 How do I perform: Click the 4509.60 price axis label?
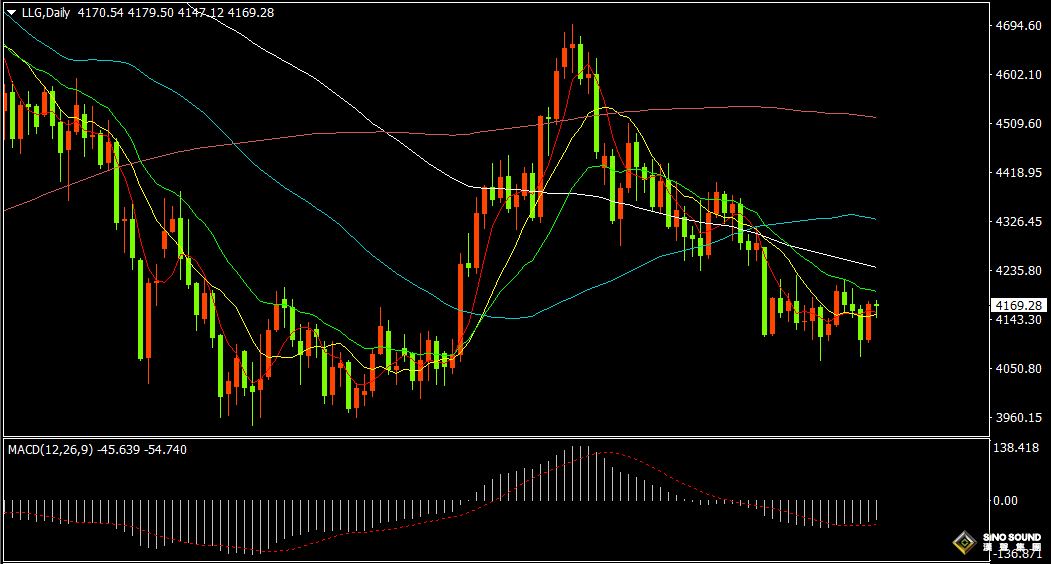pyautogui.click(x=1019, y=123)
